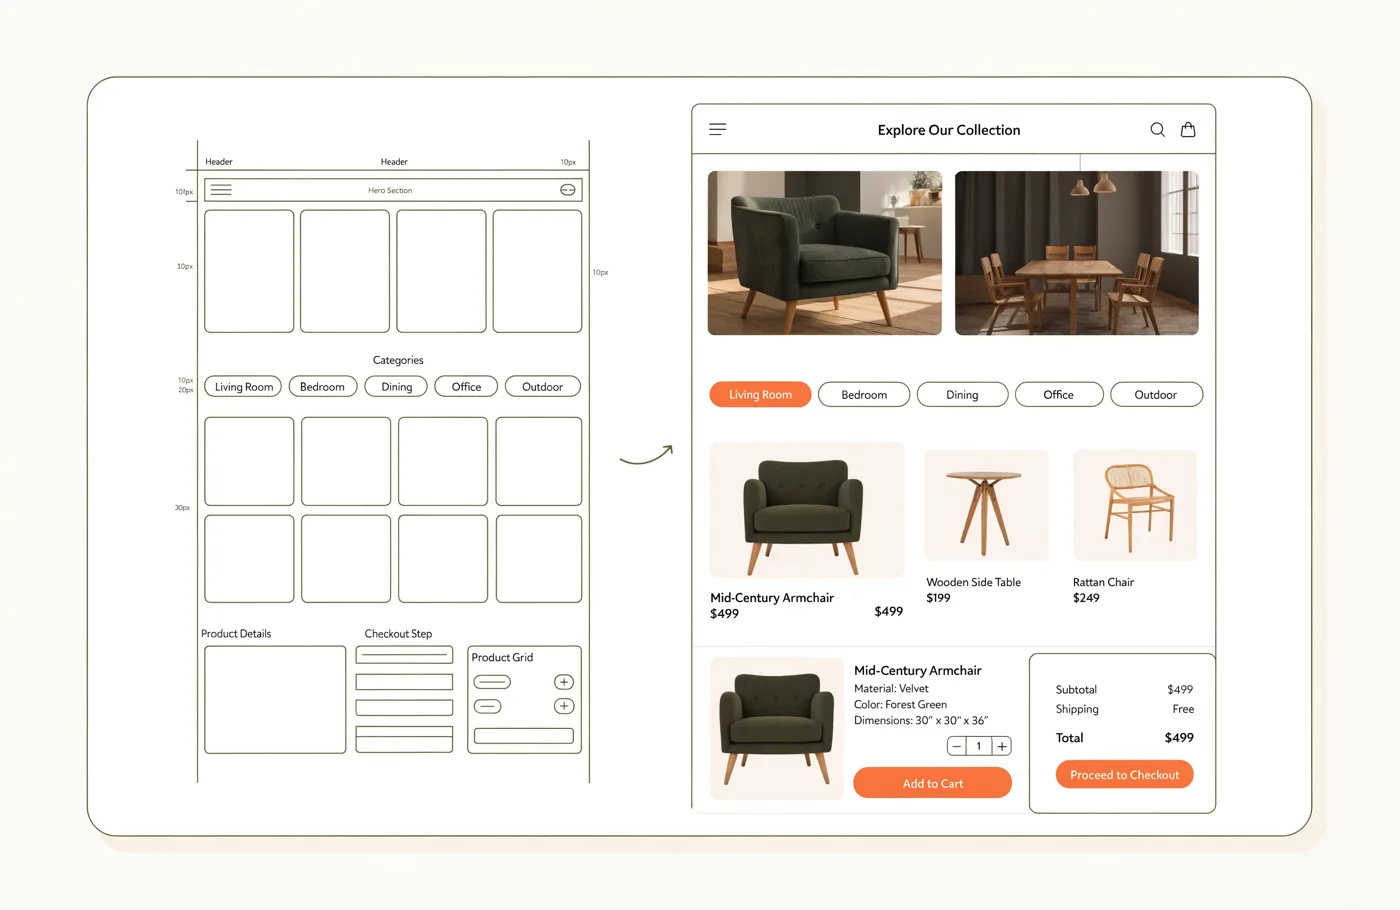Click the first wireframe hero placeholder box
Viewport: 1400px width, 910px height.
(x=249, y=271)
